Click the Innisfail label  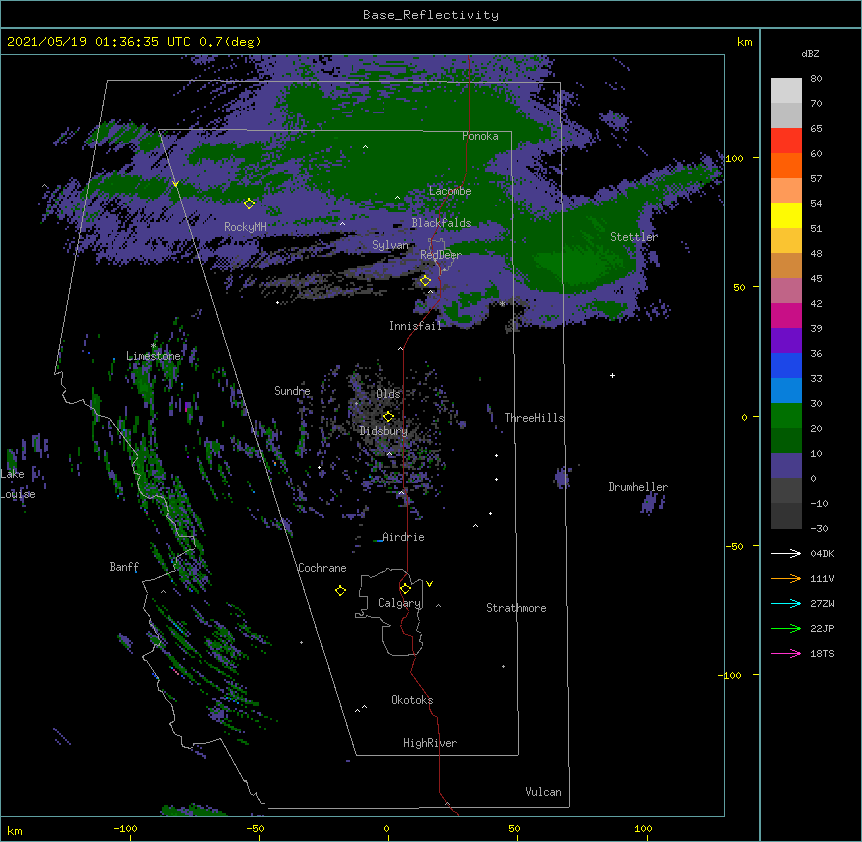415,326
